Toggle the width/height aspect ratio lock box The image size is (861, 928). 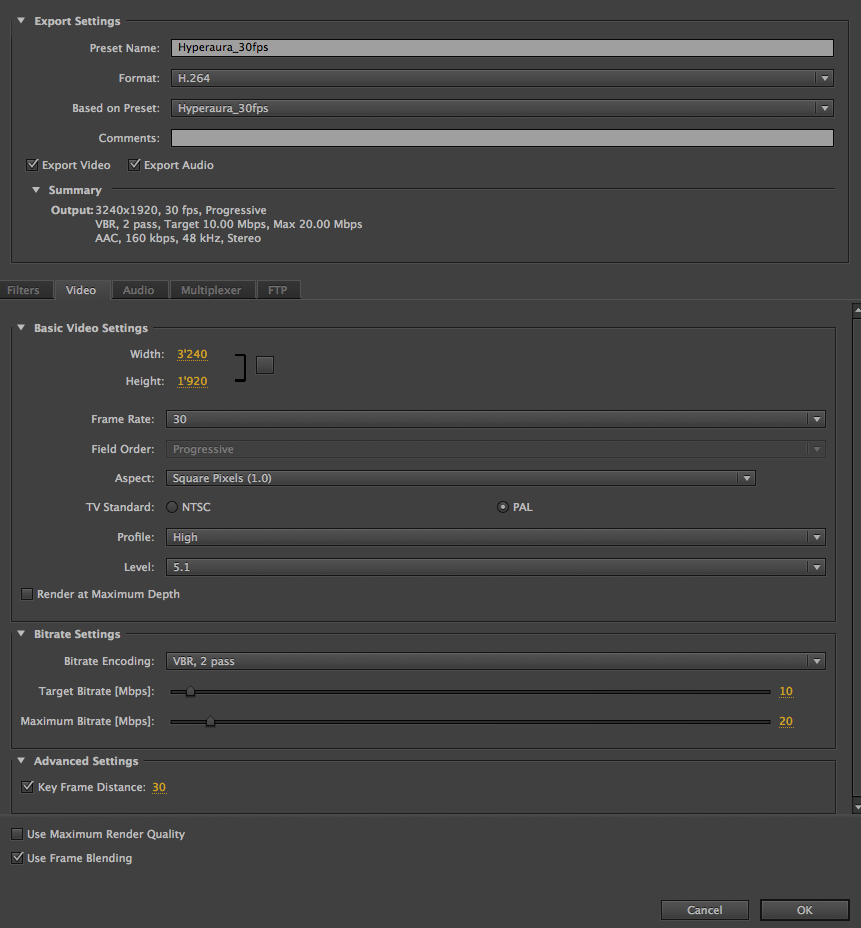[265, 365]
